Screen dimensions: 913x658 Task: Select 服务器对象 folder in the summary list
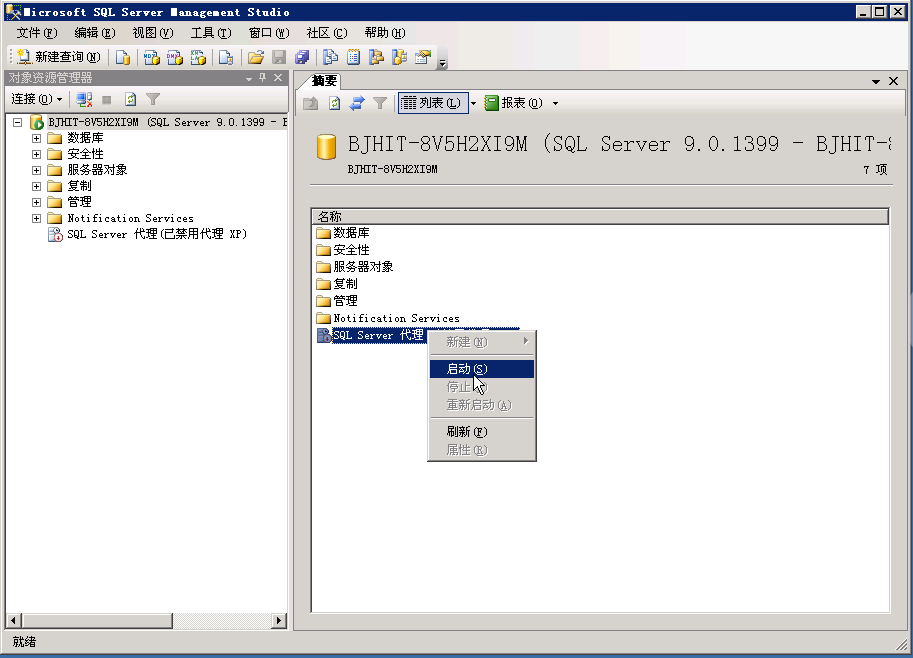[x=355, y=267]
